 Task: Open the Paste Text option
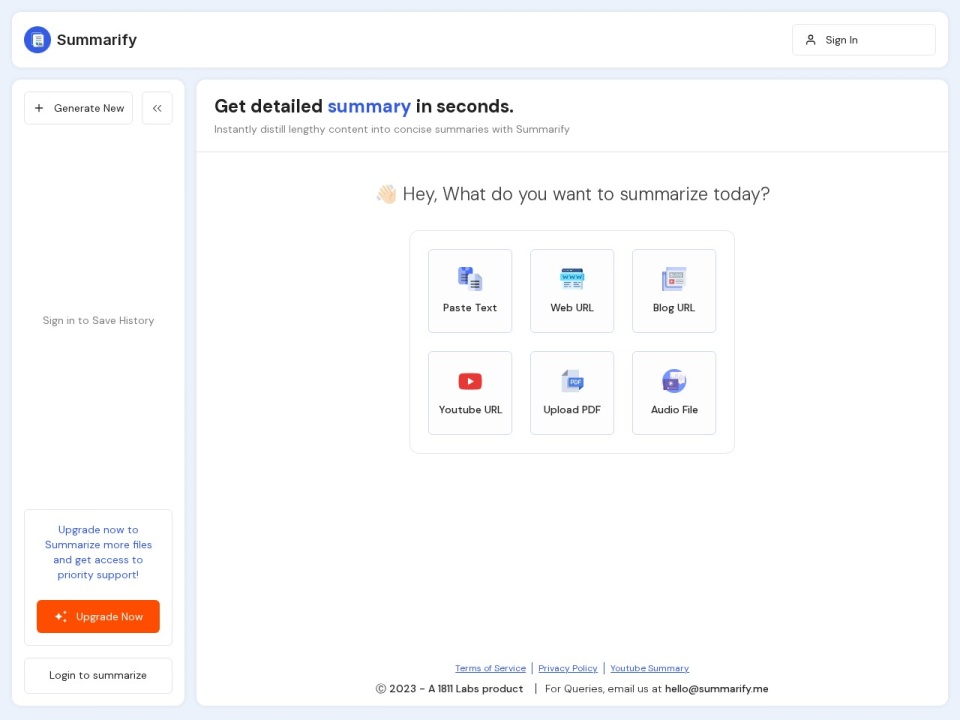(470, 291)
